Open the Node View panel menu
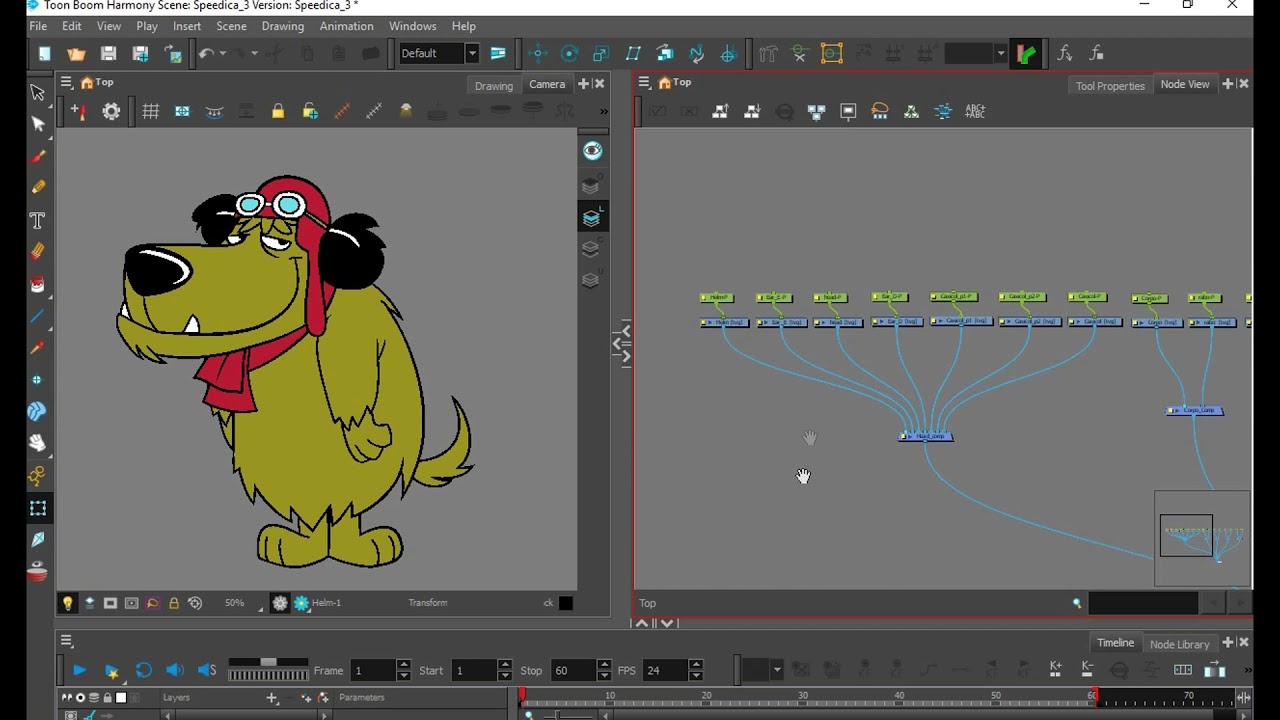Image resolution: width=1280 pixels, height=720 pixels. pyautogui.click(x=644, y=82)
